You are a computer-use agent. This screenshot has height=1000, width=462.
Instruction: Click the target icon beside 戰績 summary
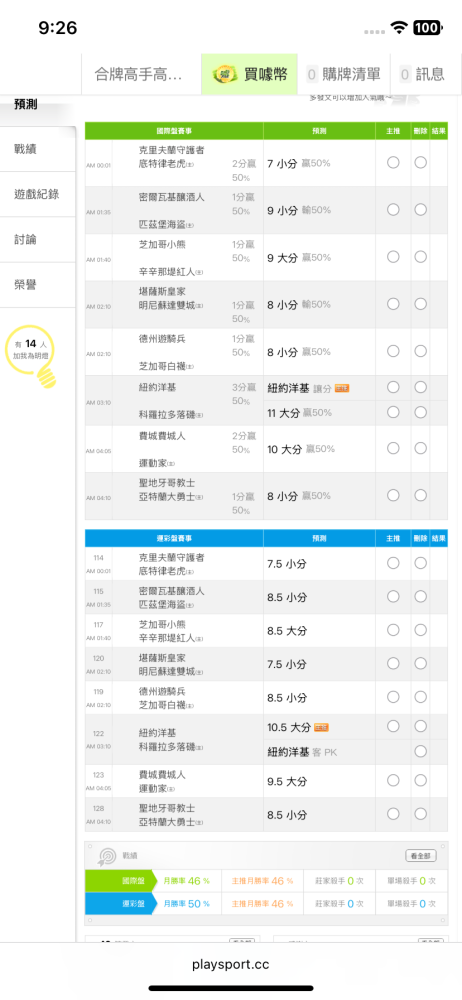click(x=106, y=856)
